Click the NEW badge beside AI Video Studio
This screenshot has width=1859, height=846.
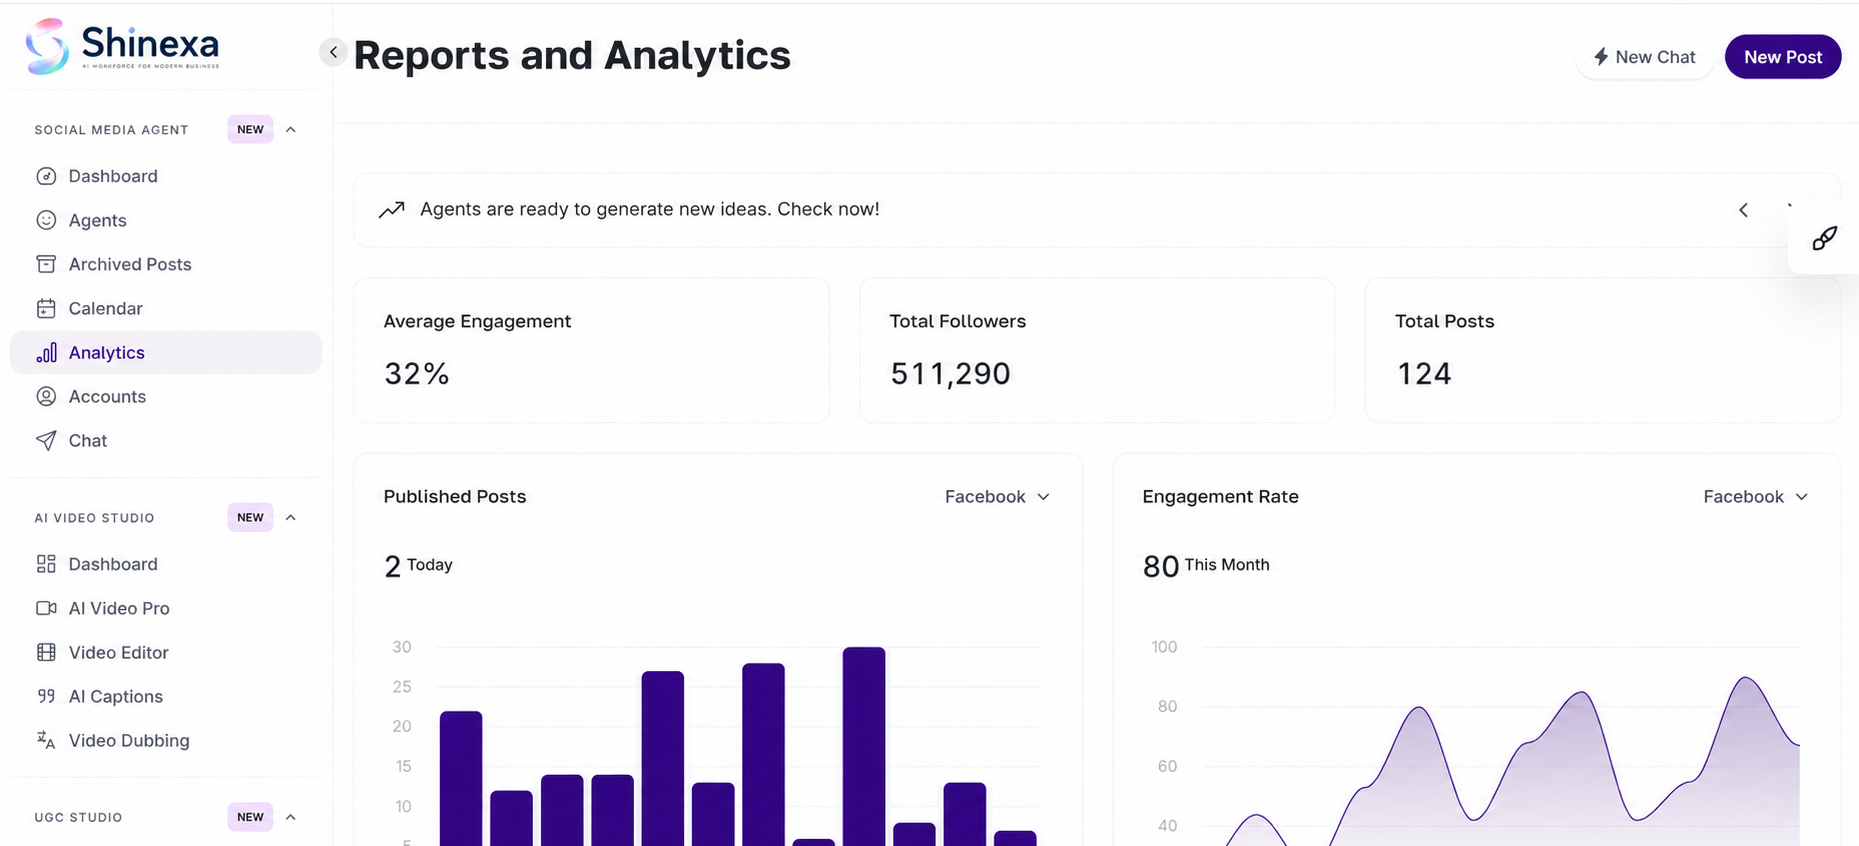250,518
